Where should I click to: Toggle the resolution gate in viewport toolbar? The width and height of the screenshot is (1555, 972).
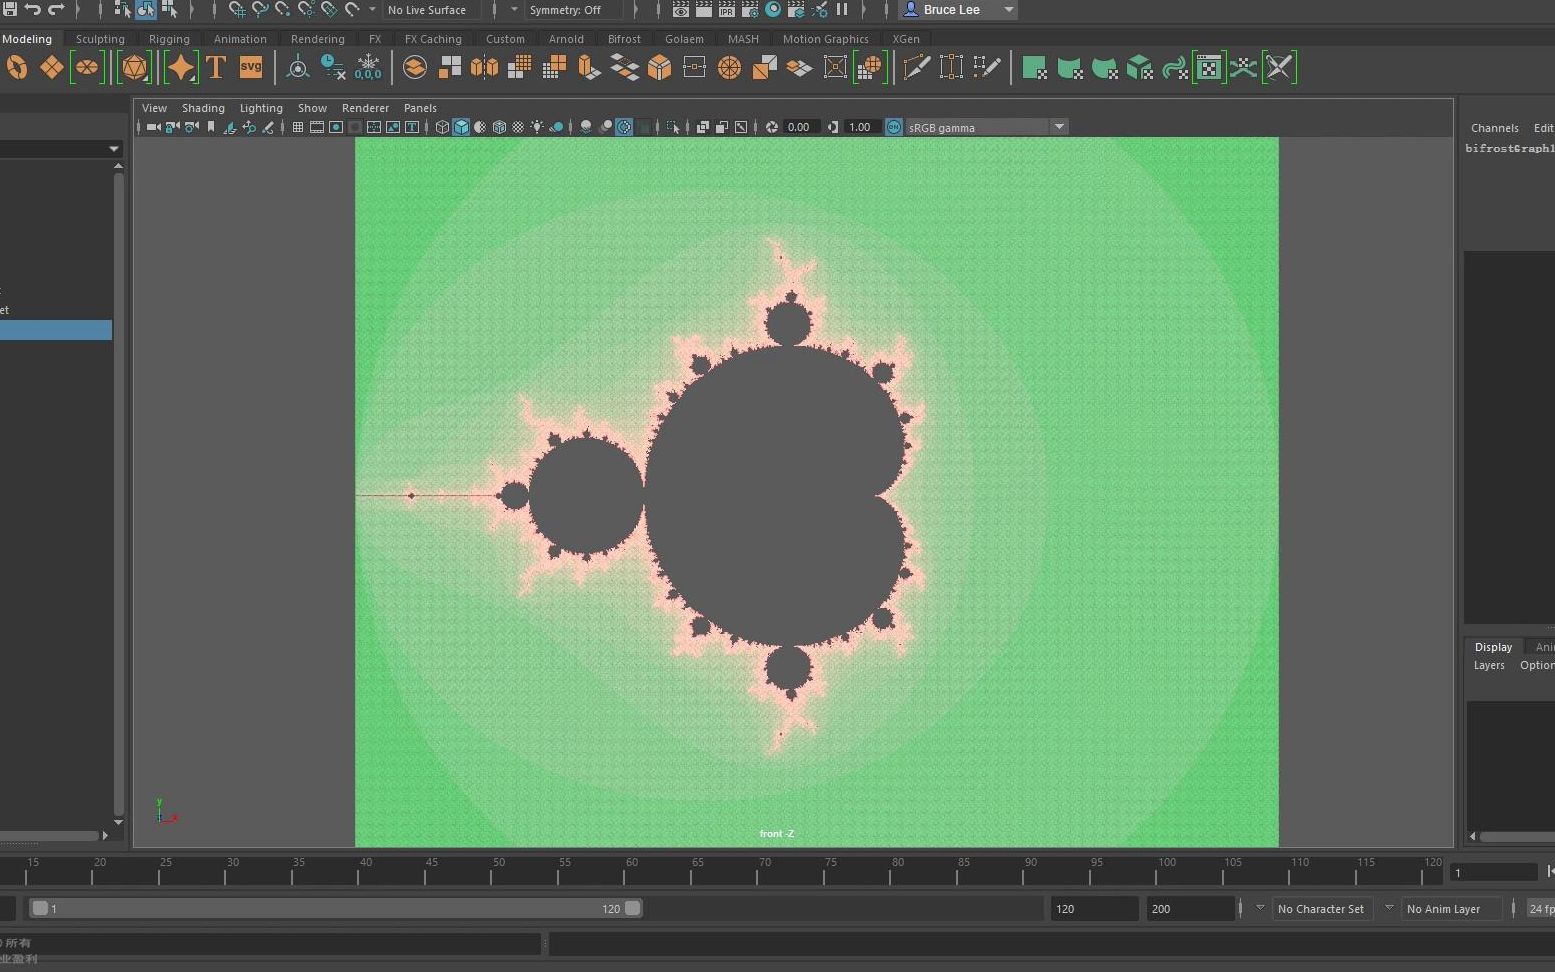336,127
